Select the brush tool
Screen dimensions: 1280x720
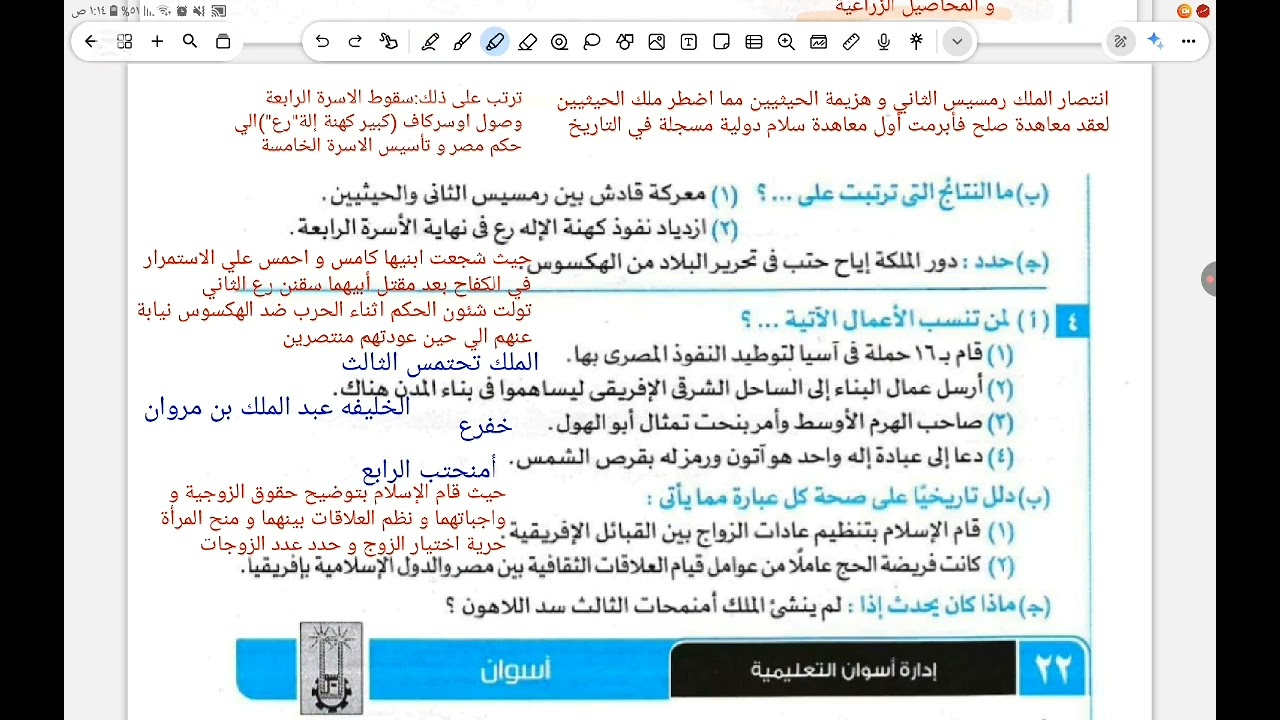pyautogui.click(x=462, y=42)
